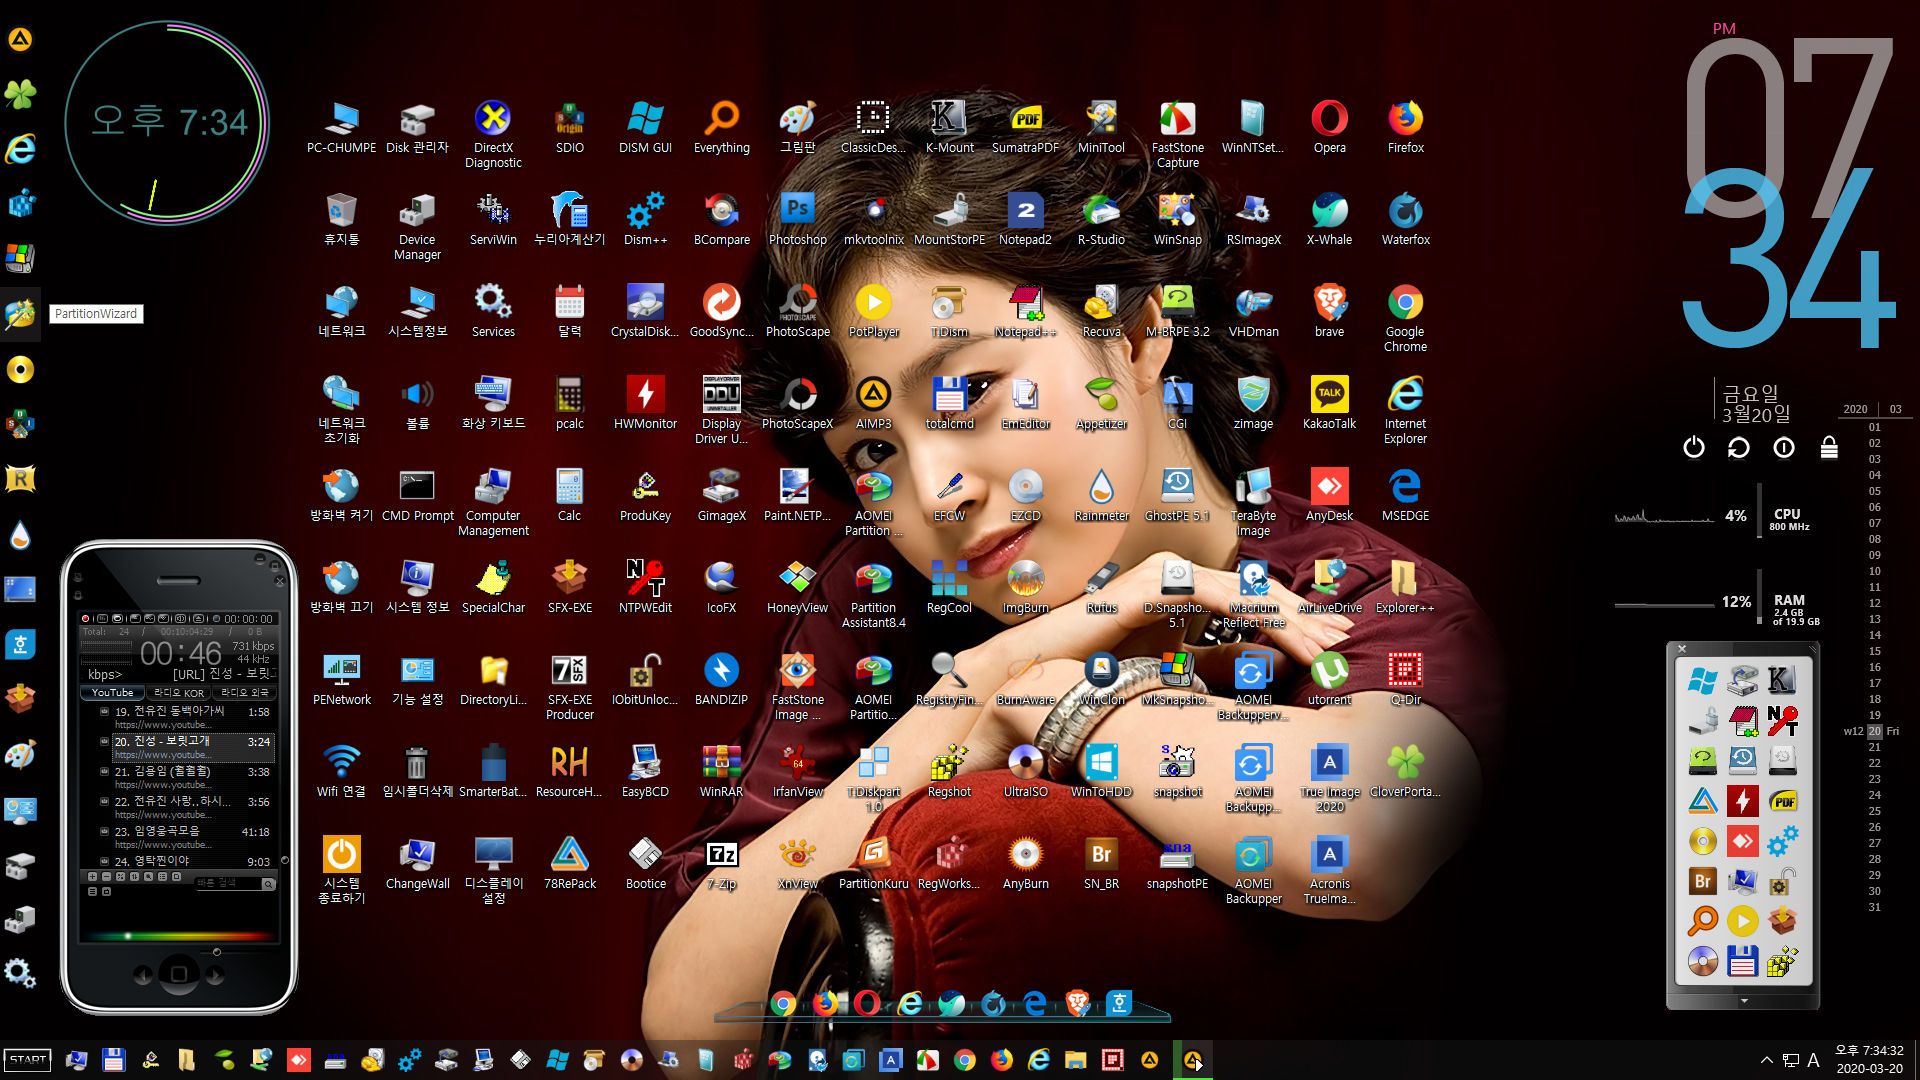Click the PartitionWizard icon in the left sidebar
This screenshot has height=1080, width=1920.
point(20,314)
